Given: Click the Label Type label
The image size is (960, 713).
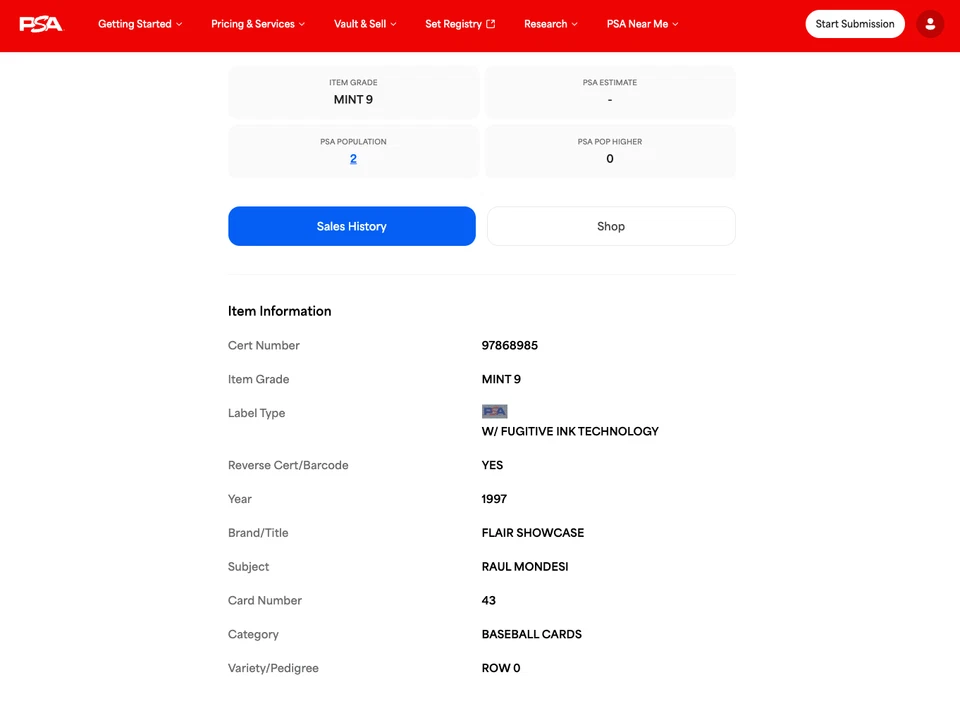Looking at the screenshot, I should point(256,413).
